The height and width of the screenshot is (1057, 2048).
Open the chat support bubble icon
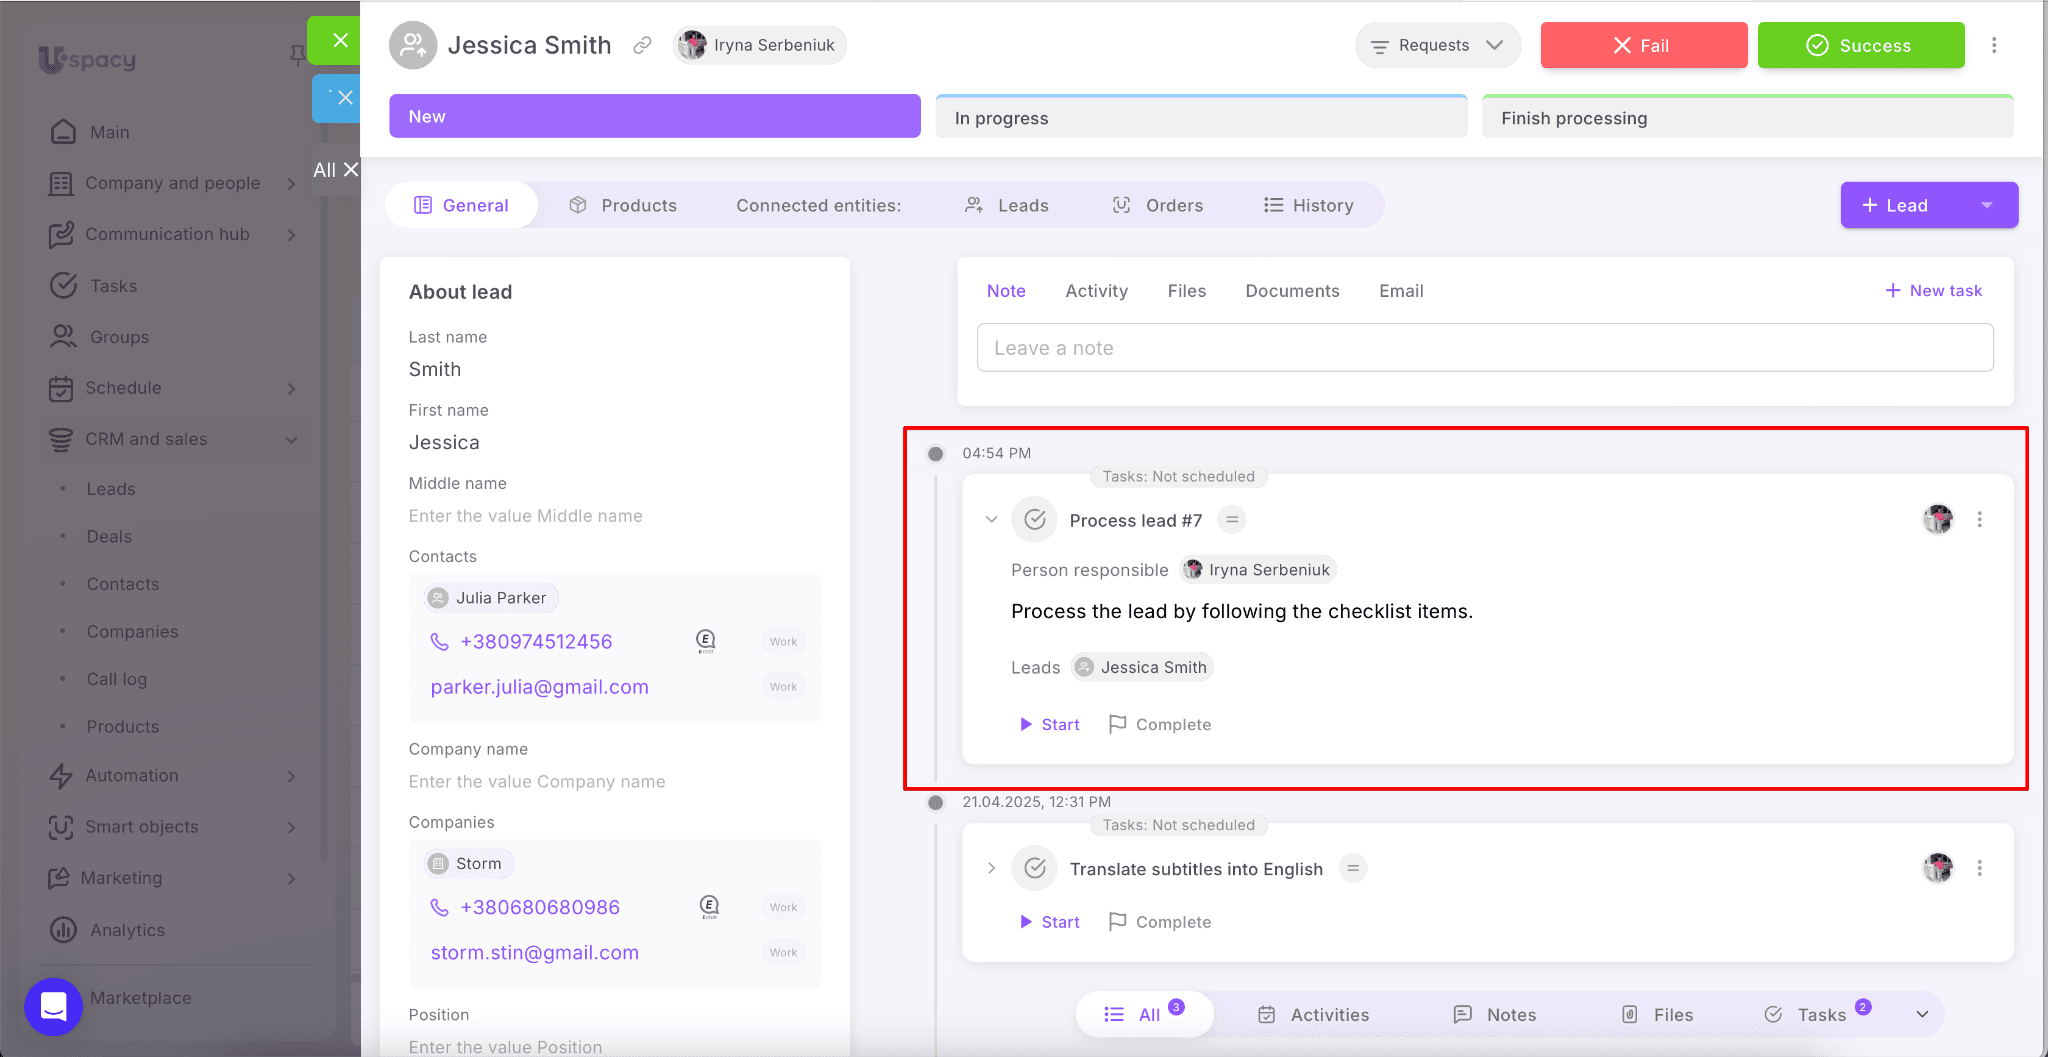pos(53,1006)
